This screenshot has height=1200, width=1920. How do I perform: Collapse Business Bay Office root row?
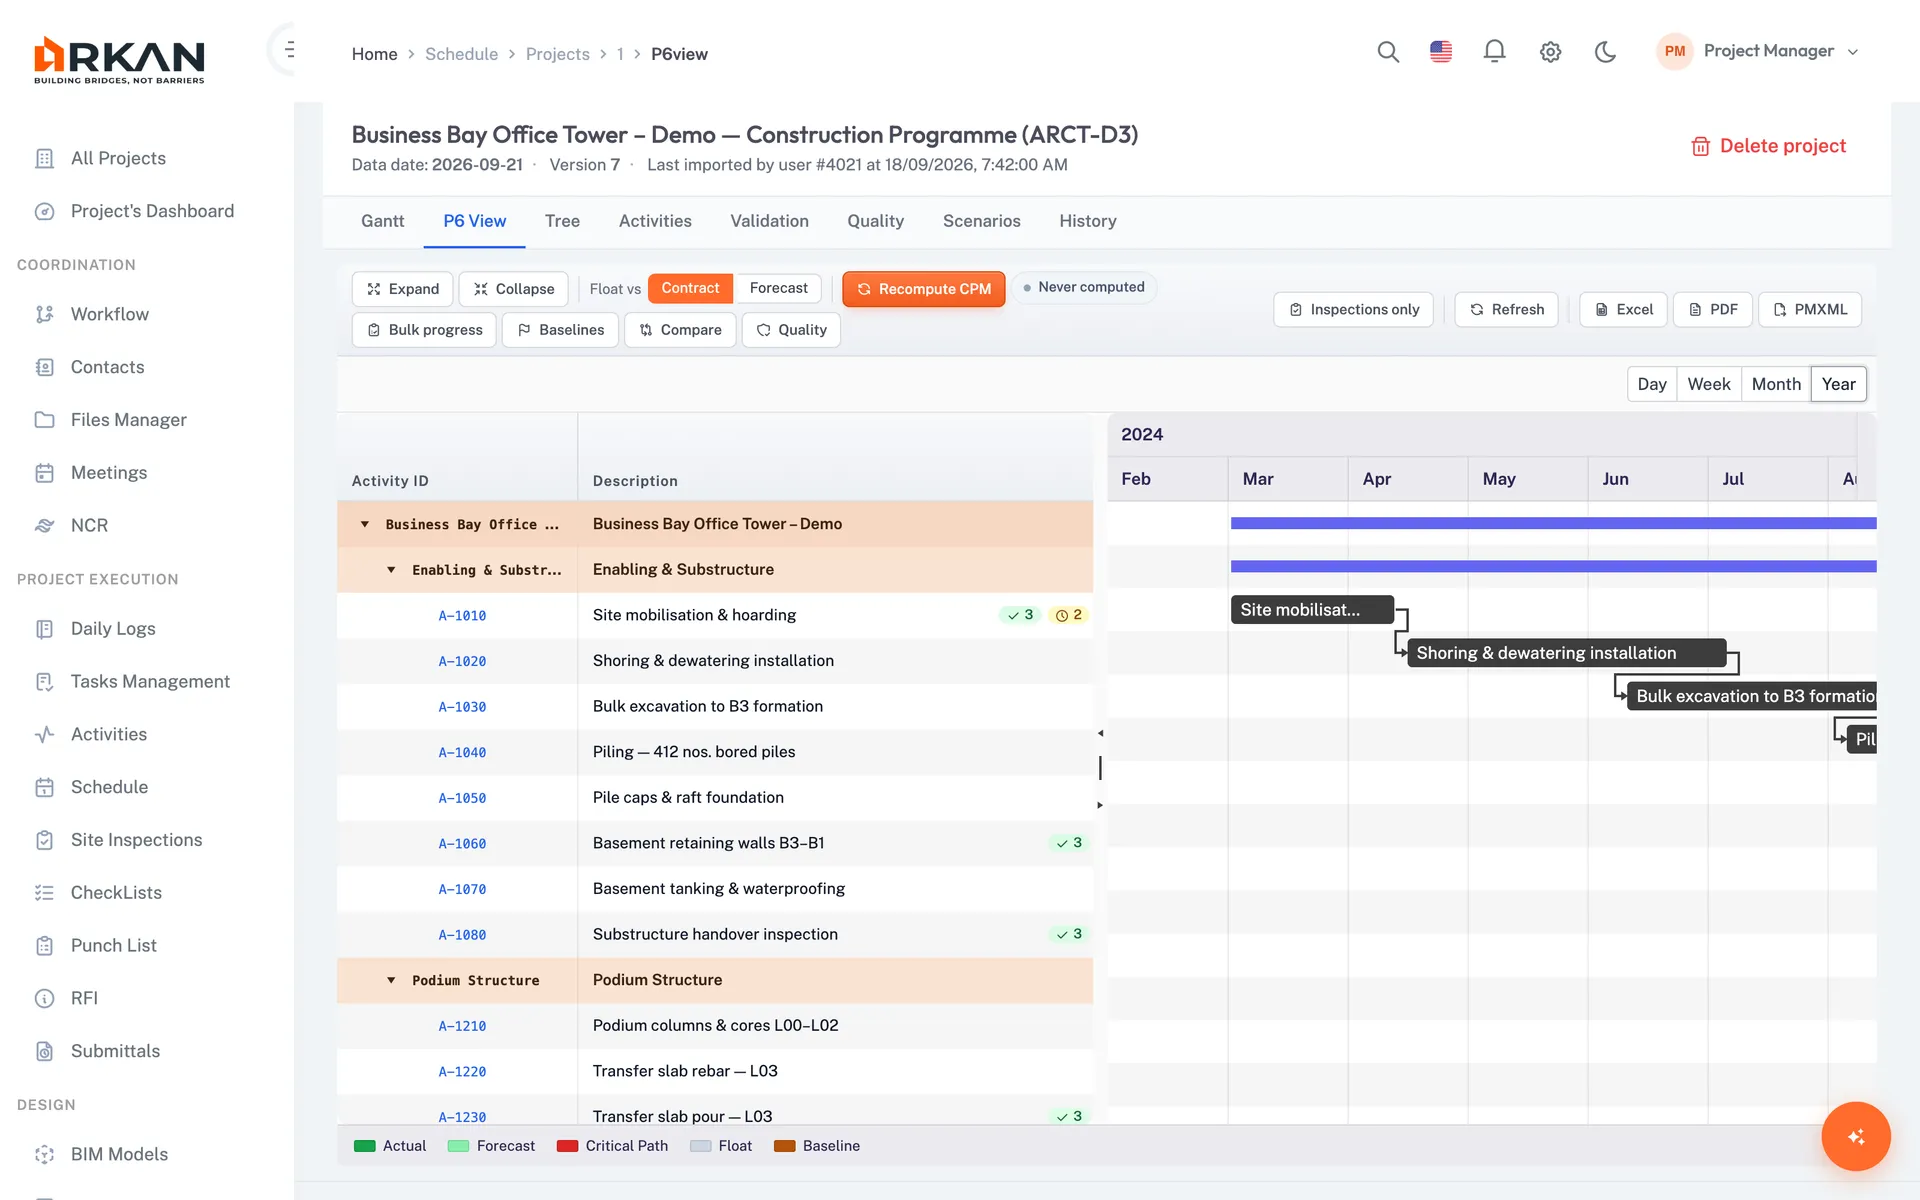pos(365,524)
